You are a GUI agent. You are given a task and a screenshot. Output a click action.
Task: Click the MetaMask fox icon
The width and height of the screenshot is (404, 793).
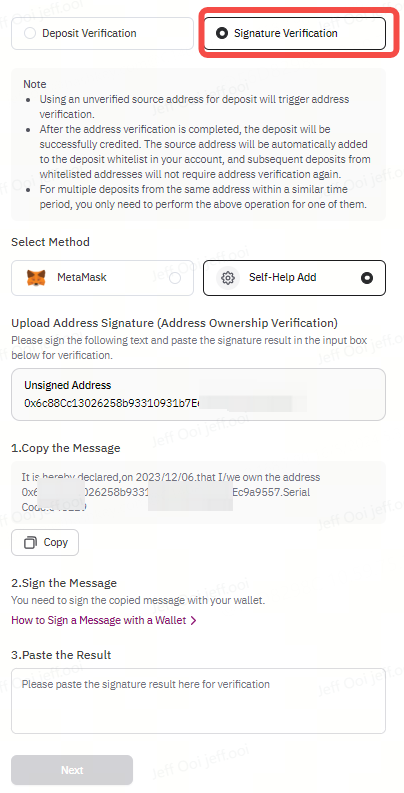tap(36, 278)
